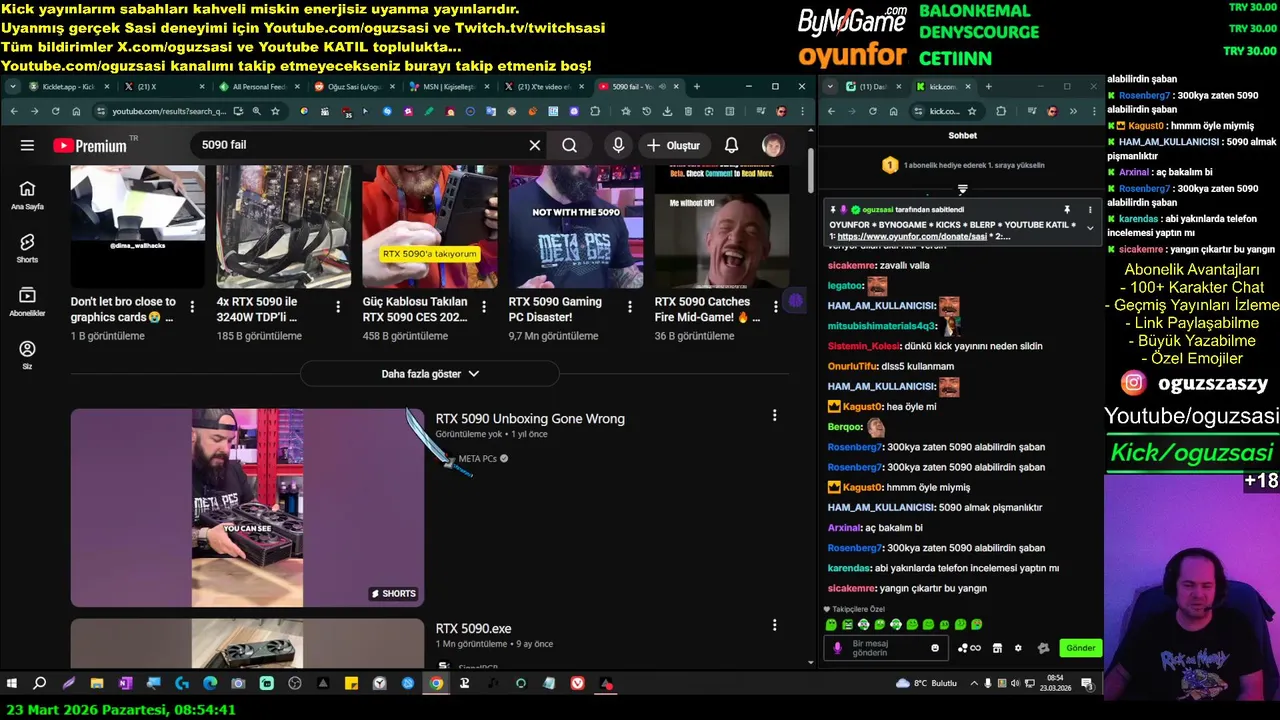Show hidden system tray icons
Screen dimensions: 1280x720
coord(976,684)
